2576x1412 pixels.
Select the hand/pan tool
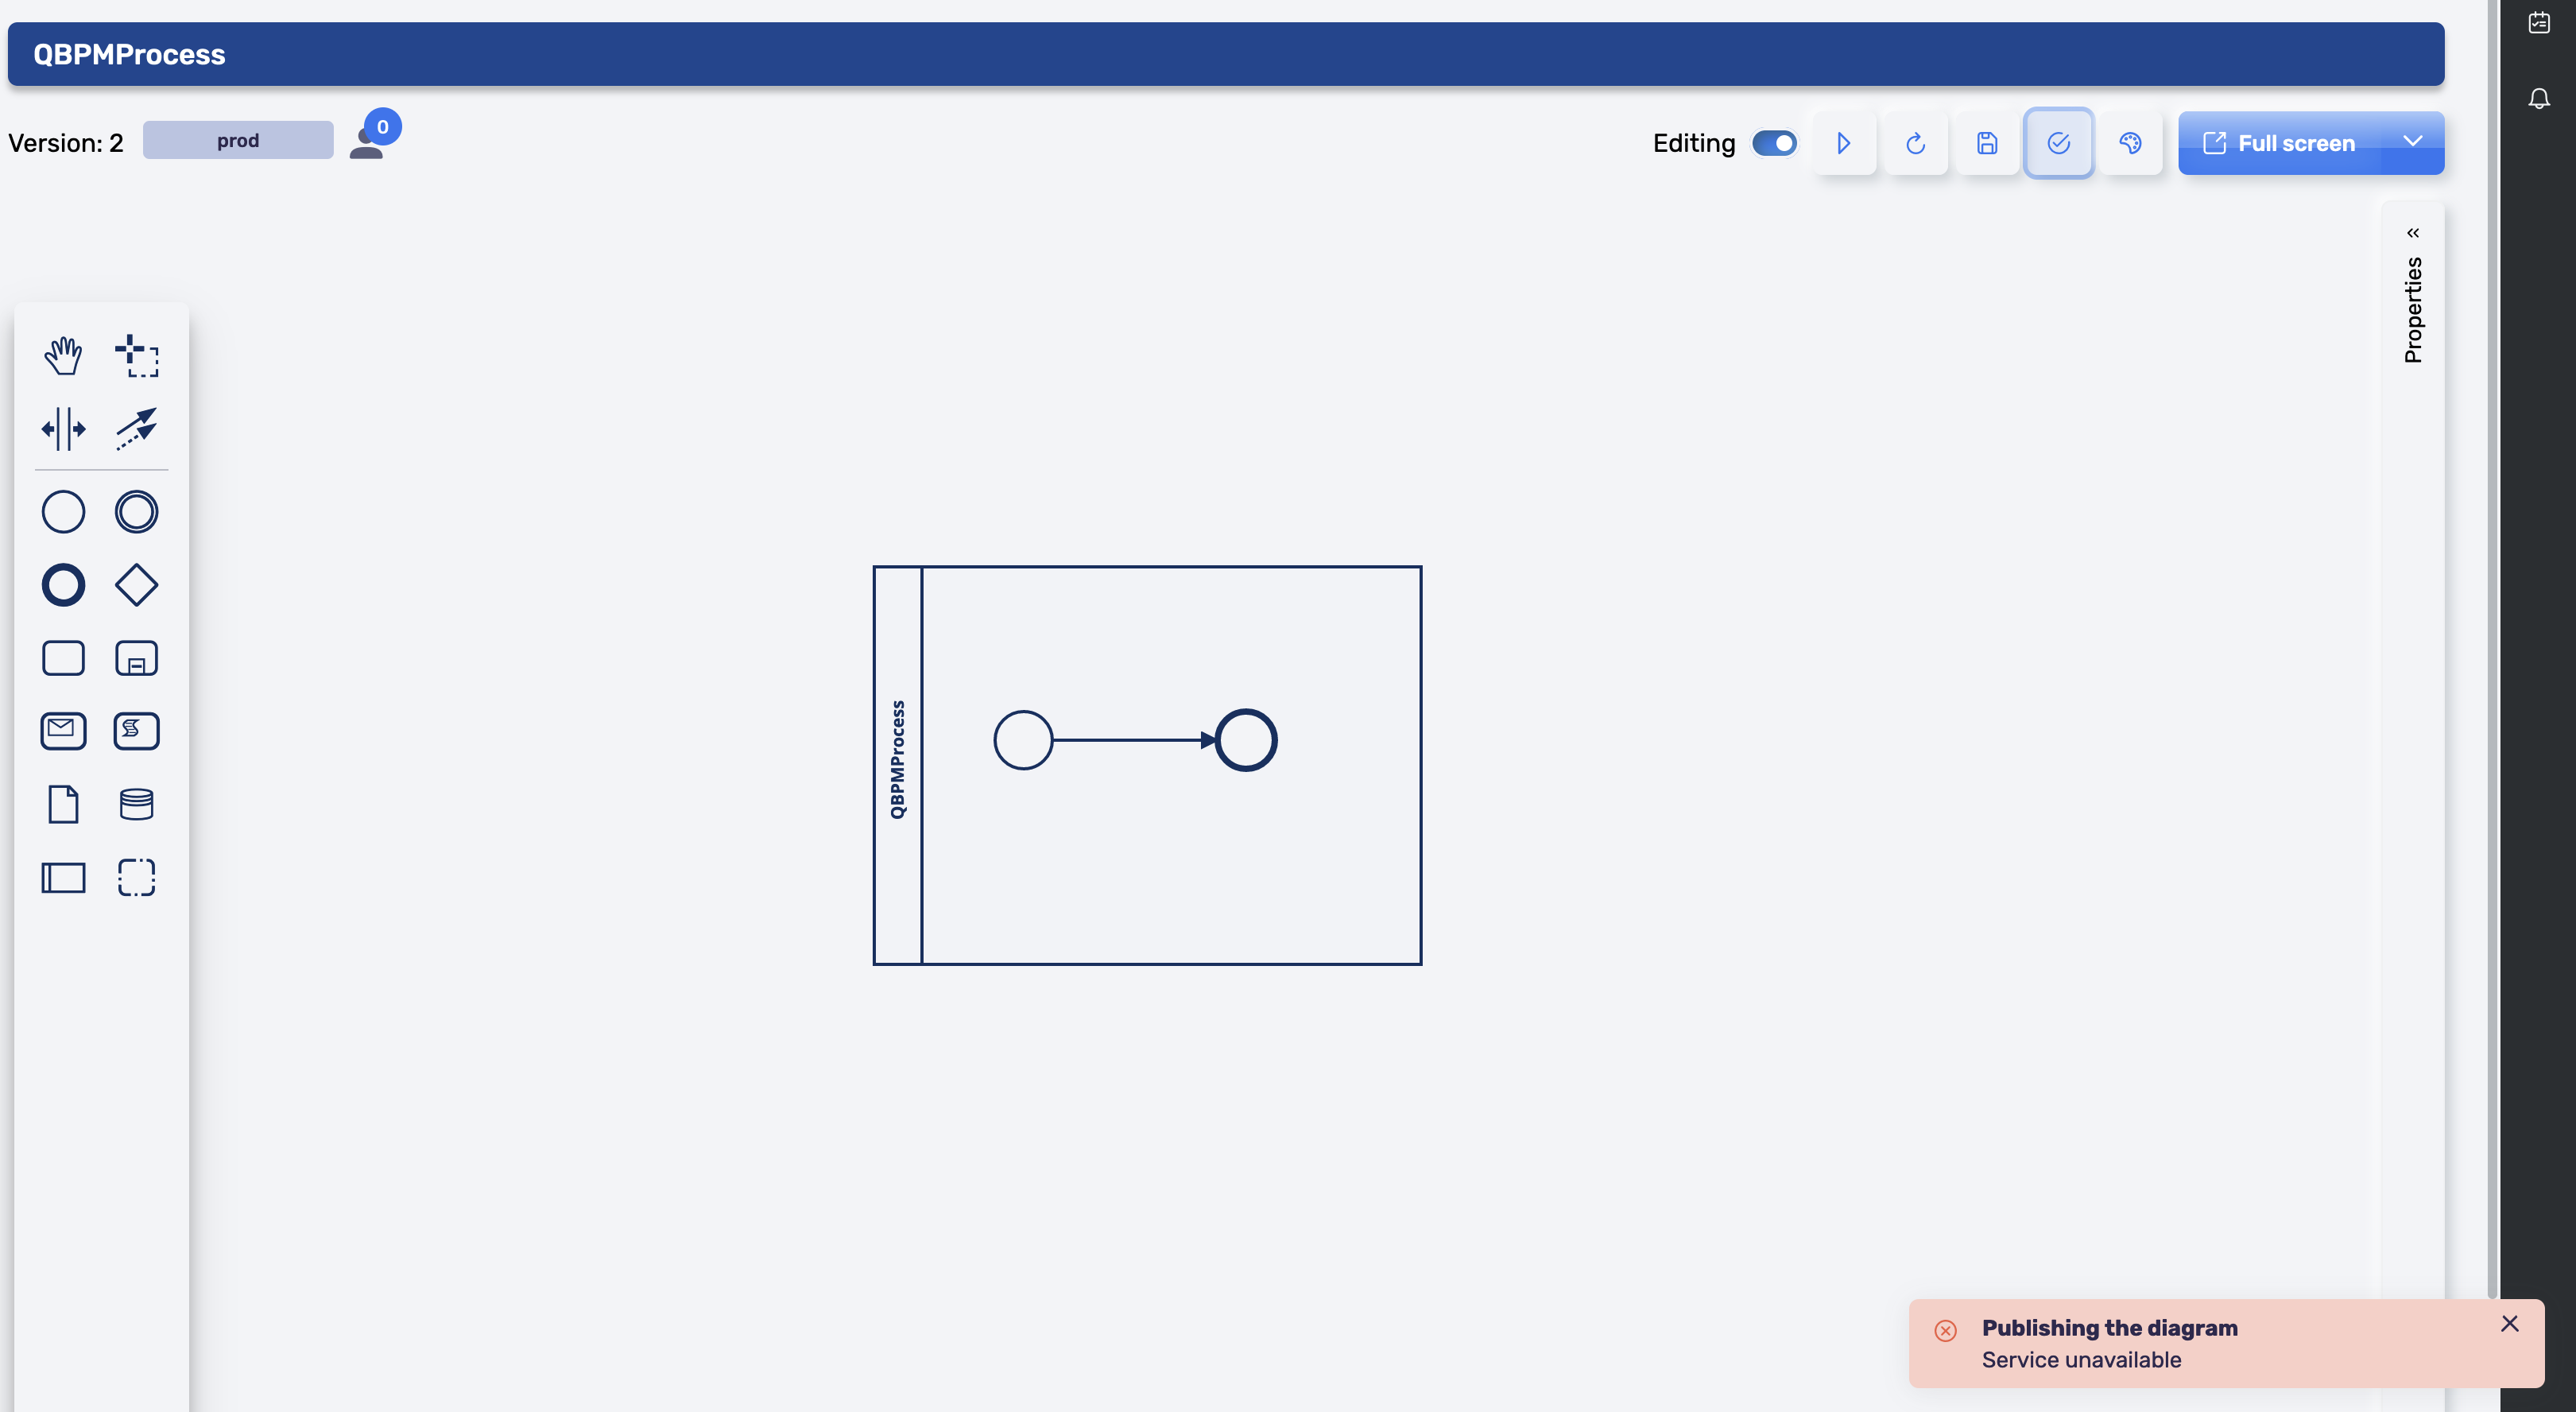(x=63, y=355)
